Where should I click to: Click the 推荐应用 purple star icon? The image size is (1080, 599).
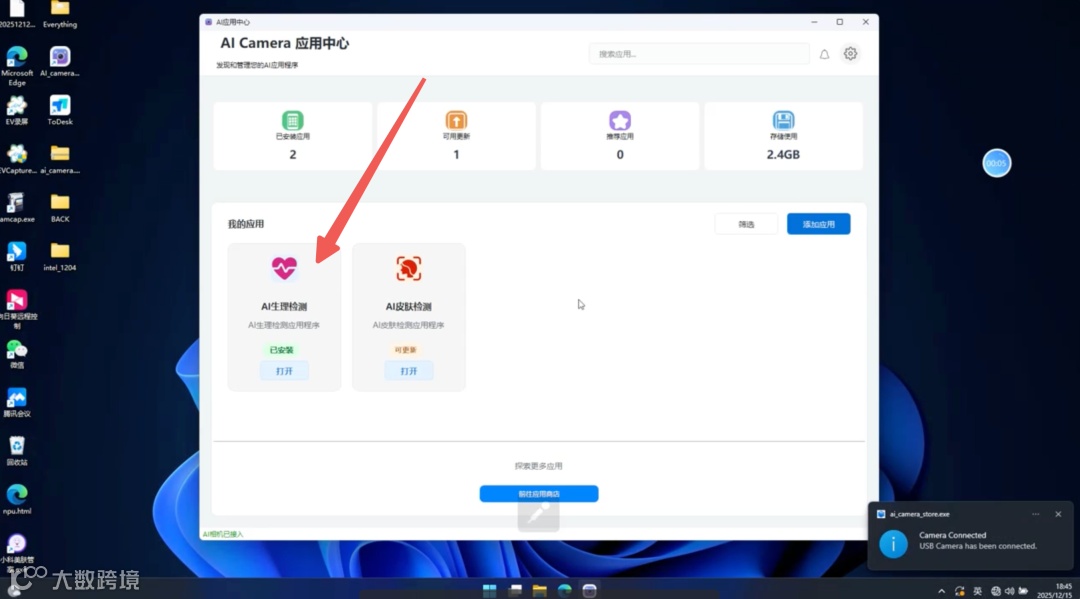point(620,120)
